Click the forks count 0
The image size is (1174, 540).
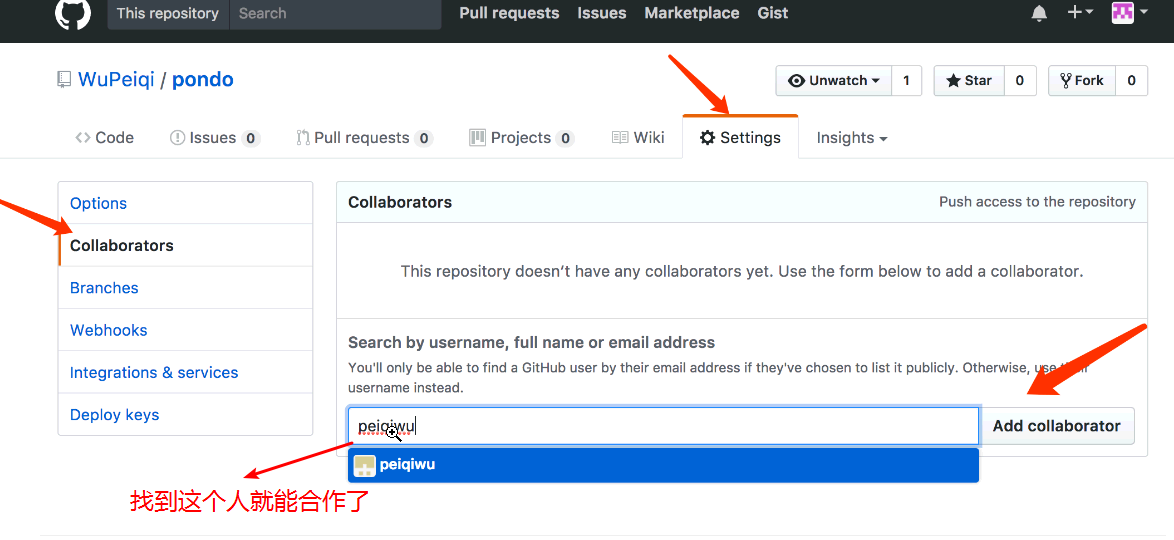(x=1131, y=81)
